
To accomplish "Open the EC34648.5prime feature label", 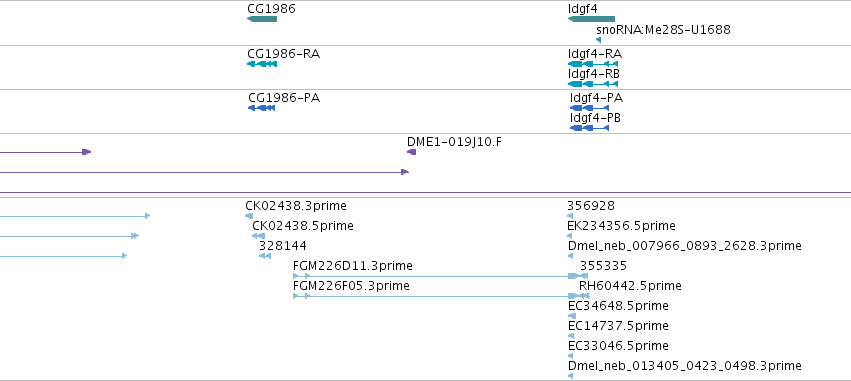I will coord(618,306).
